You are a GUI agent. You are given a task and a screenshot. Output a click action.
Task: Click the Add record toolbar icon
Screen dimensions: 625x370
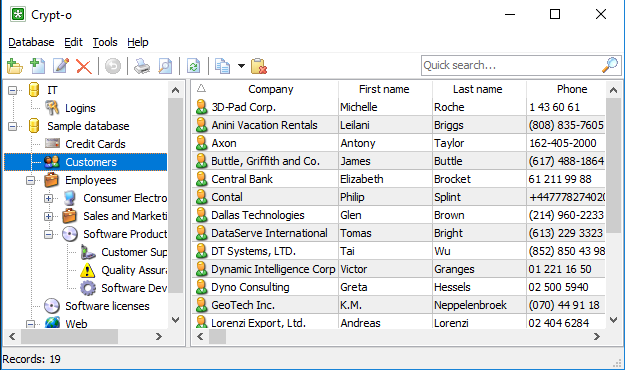[37, 66]
